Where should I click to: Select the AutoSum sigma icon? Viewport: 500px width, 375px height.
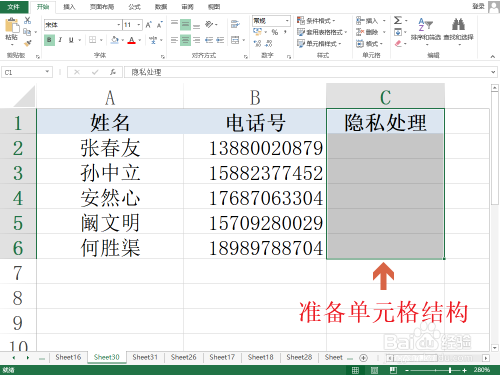(x=397, y=20)
